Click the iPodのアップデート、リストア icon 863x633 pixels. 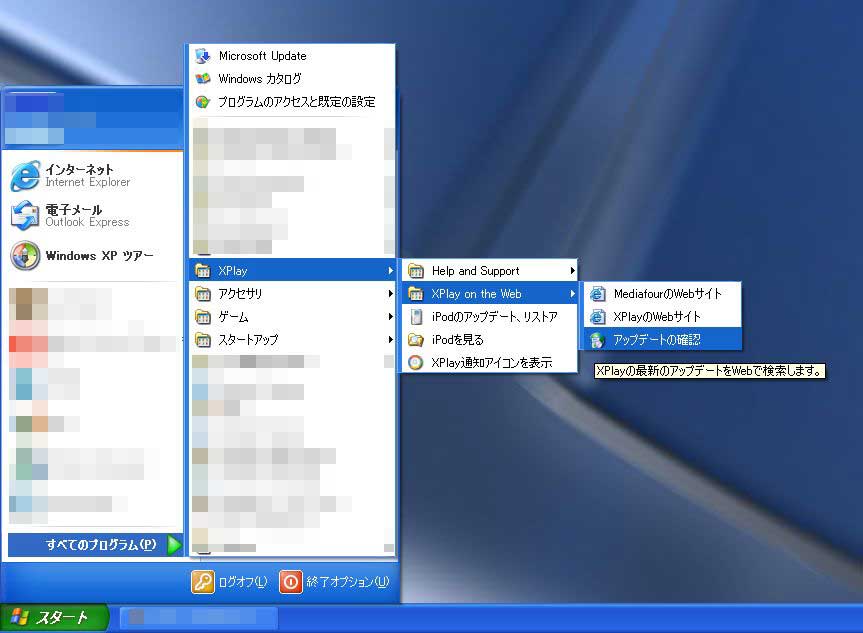point(417,317)
